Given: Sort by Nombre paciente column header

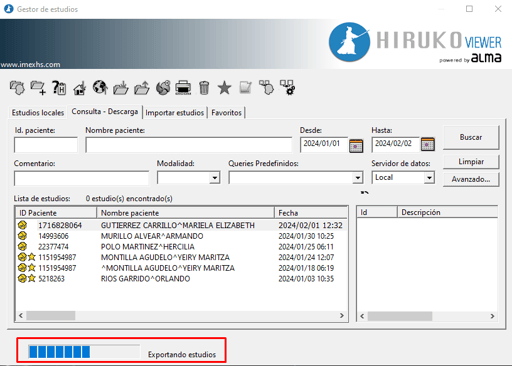Looking at the screenshot, I should coord(185,213).
